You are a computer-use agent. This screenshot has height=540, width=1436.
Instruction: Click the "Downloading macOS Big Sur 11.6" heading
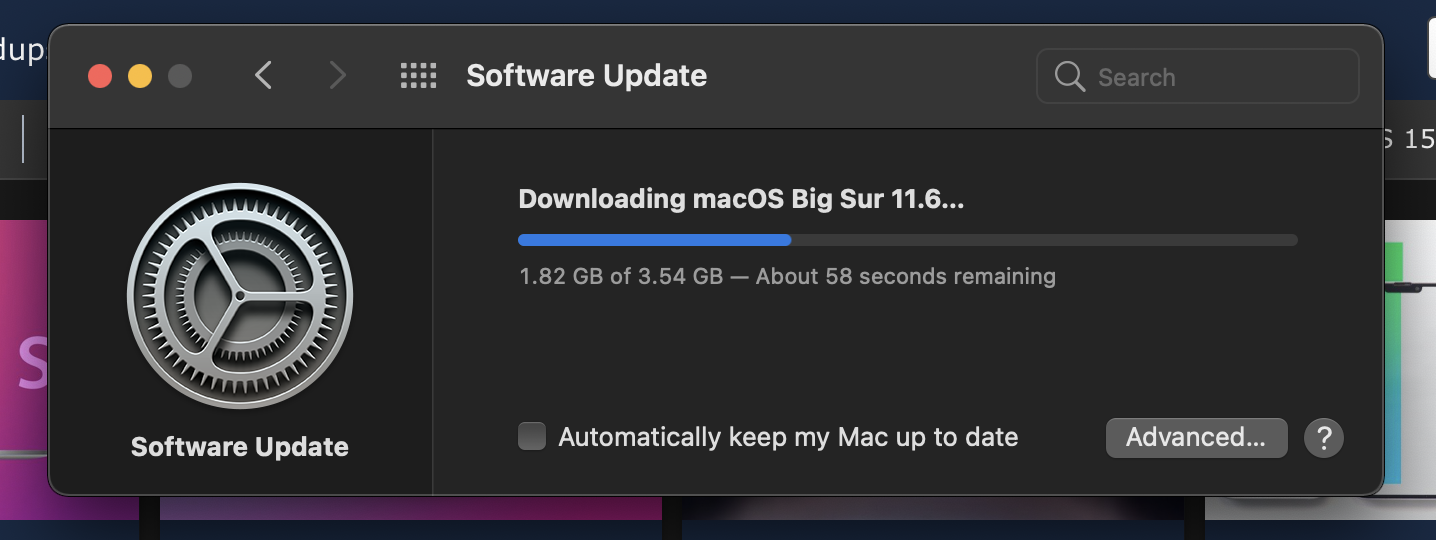[741, 199]
